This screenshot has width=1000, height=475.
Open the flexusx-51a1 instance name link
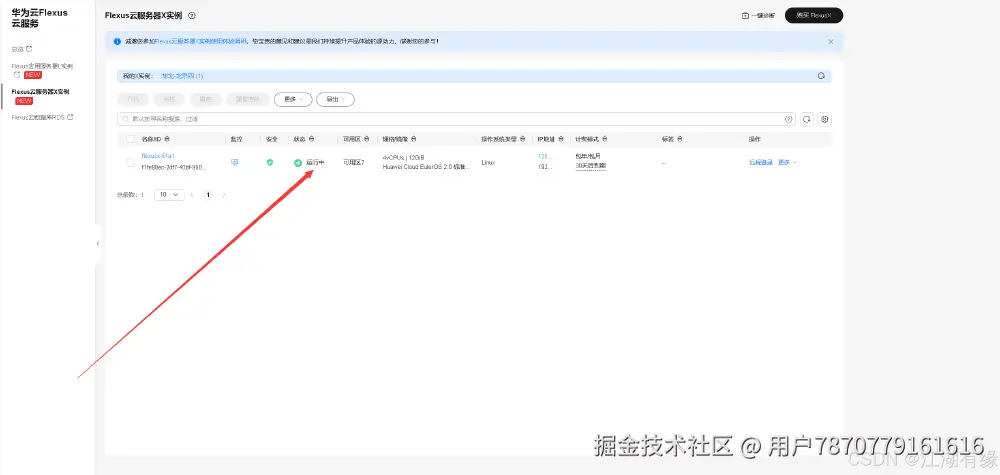click(x=158, y=156)
